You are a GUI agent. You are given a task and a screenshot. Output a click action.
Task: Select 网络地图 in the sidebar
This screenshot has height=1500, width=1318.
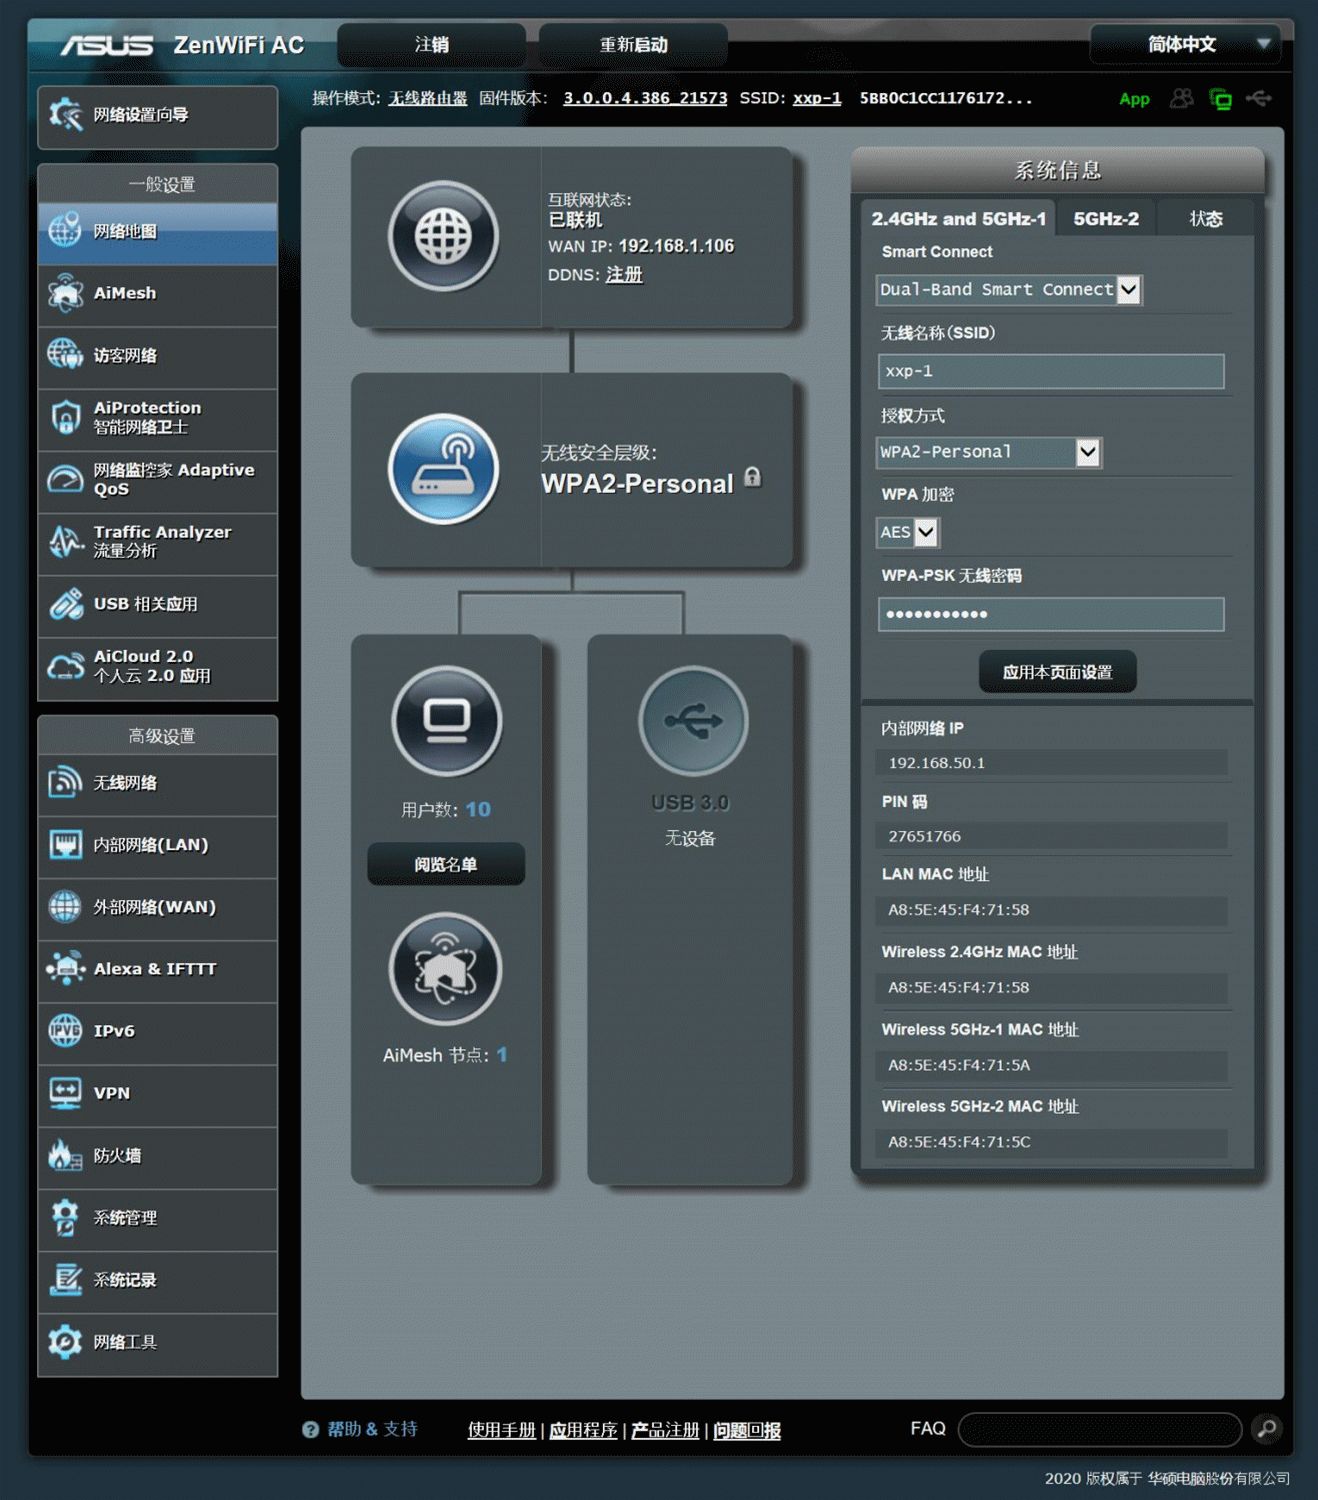click(x=157, y=233)
